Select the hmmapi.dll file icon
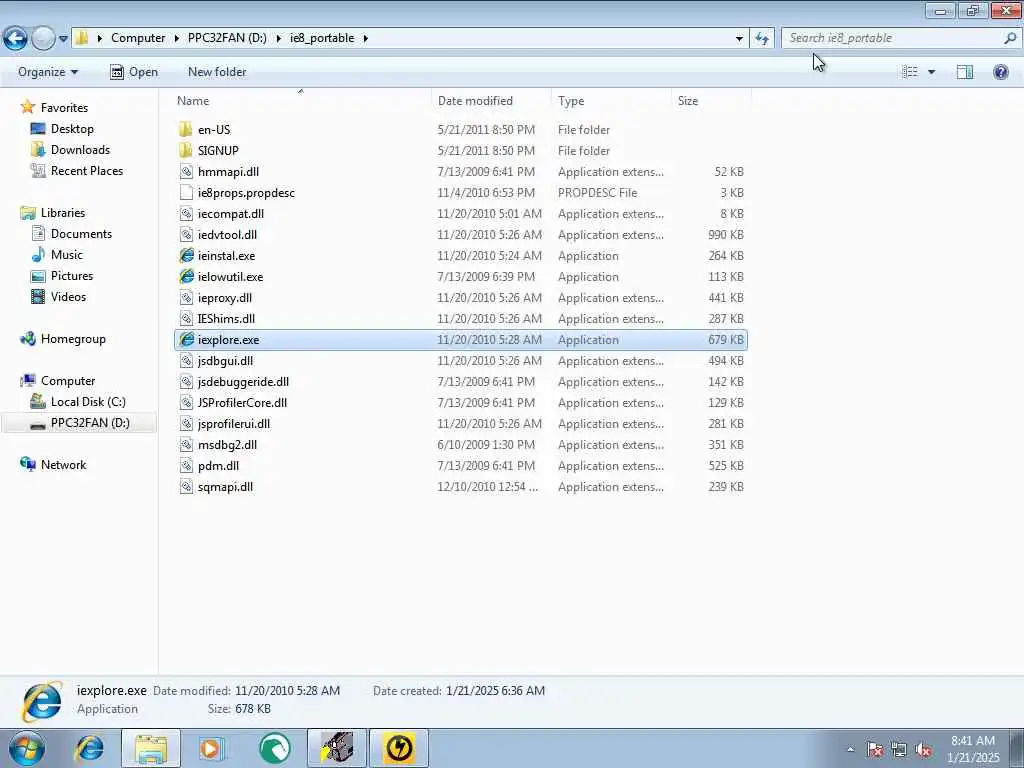The width and height of the screenshot is (1024, 768). [x=186, y=172]
